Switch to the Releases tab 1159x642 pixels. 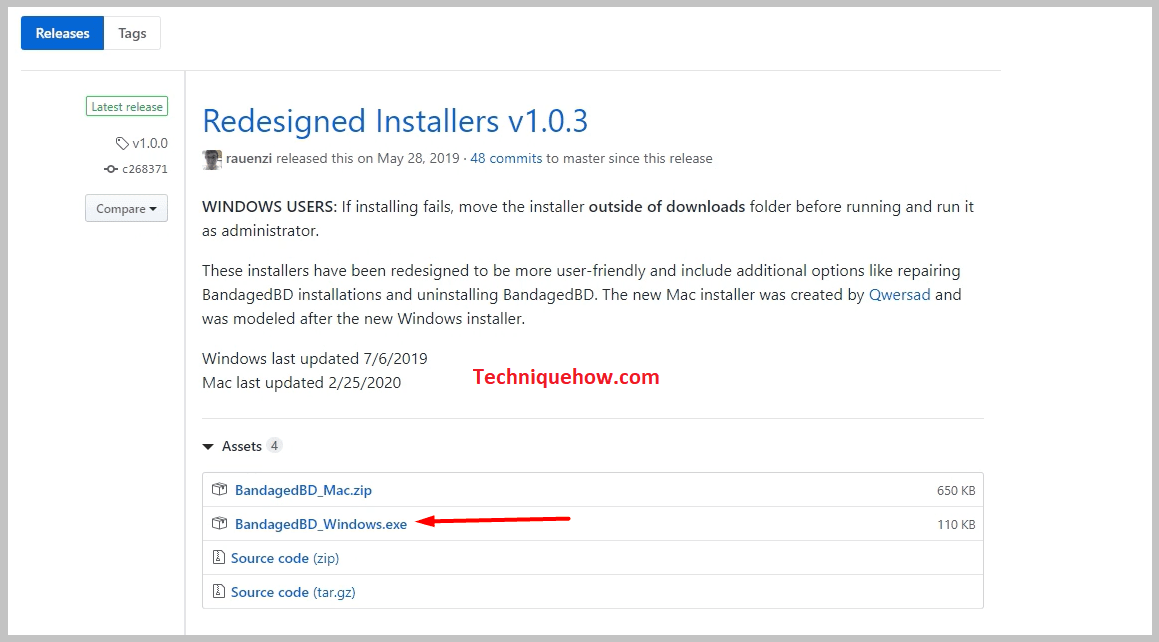coord(62,33)
